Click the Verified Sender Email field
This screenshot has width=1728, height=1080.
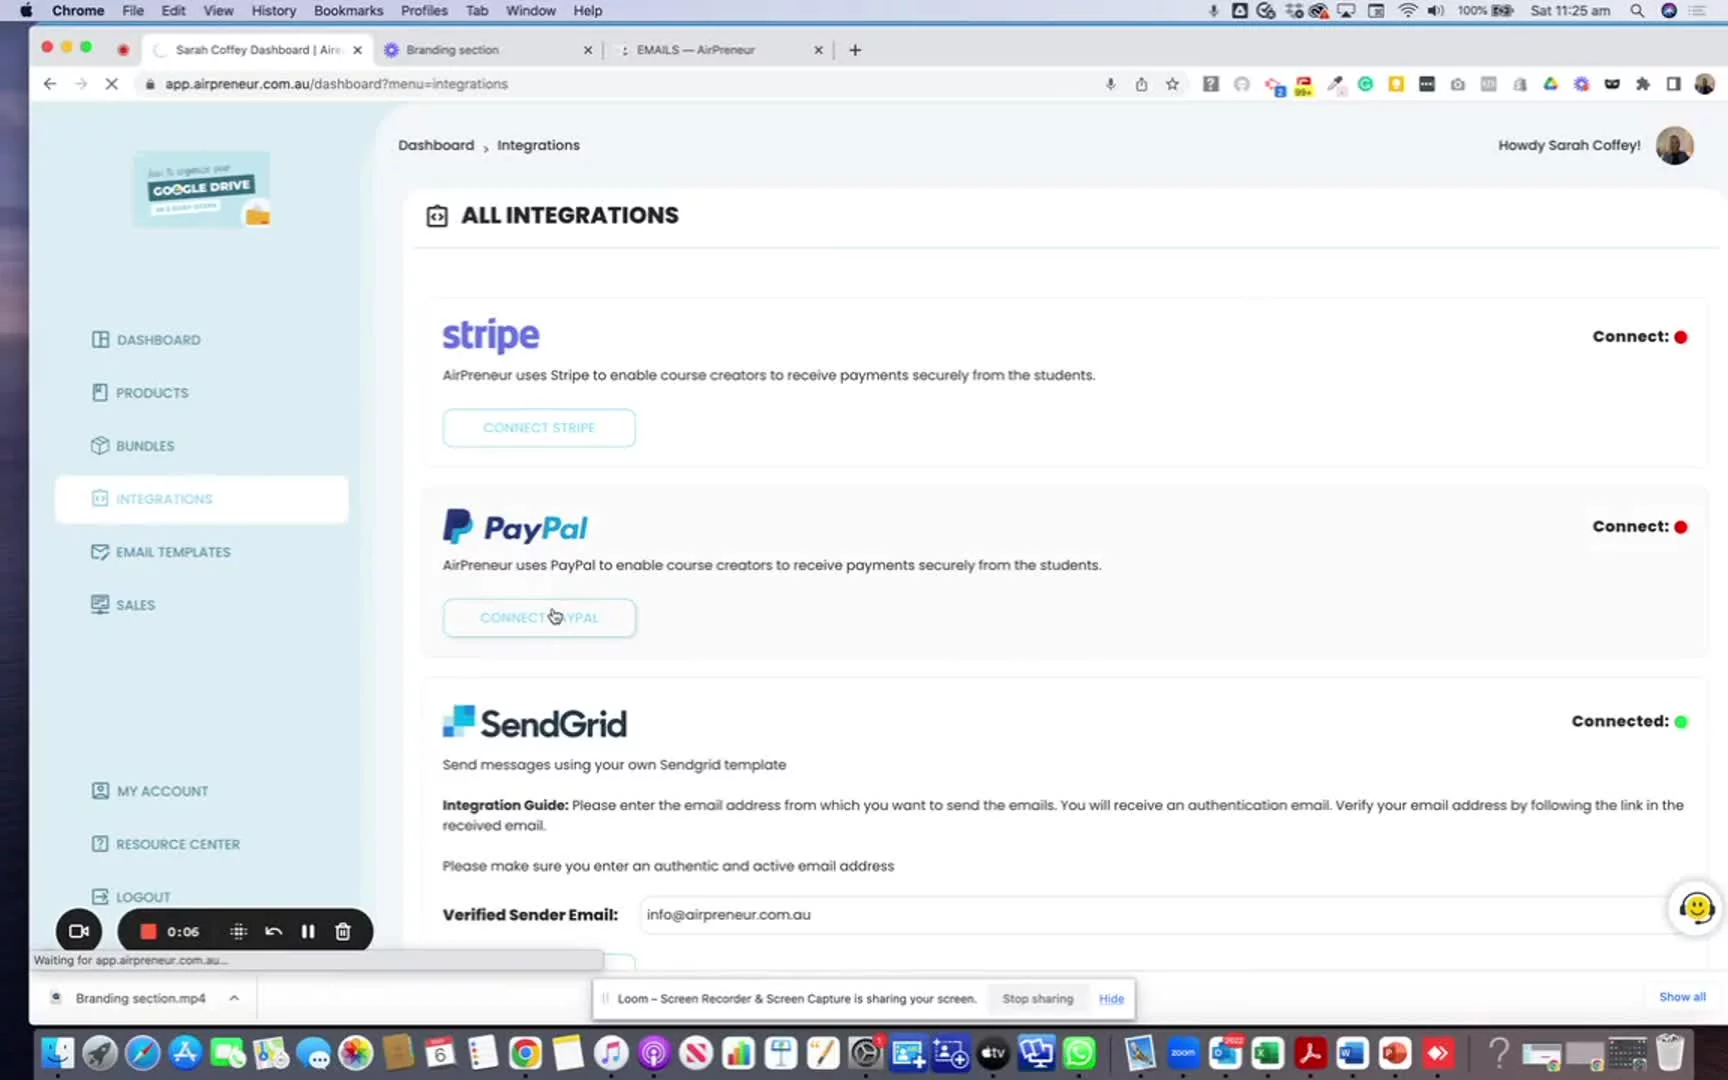1160,915
